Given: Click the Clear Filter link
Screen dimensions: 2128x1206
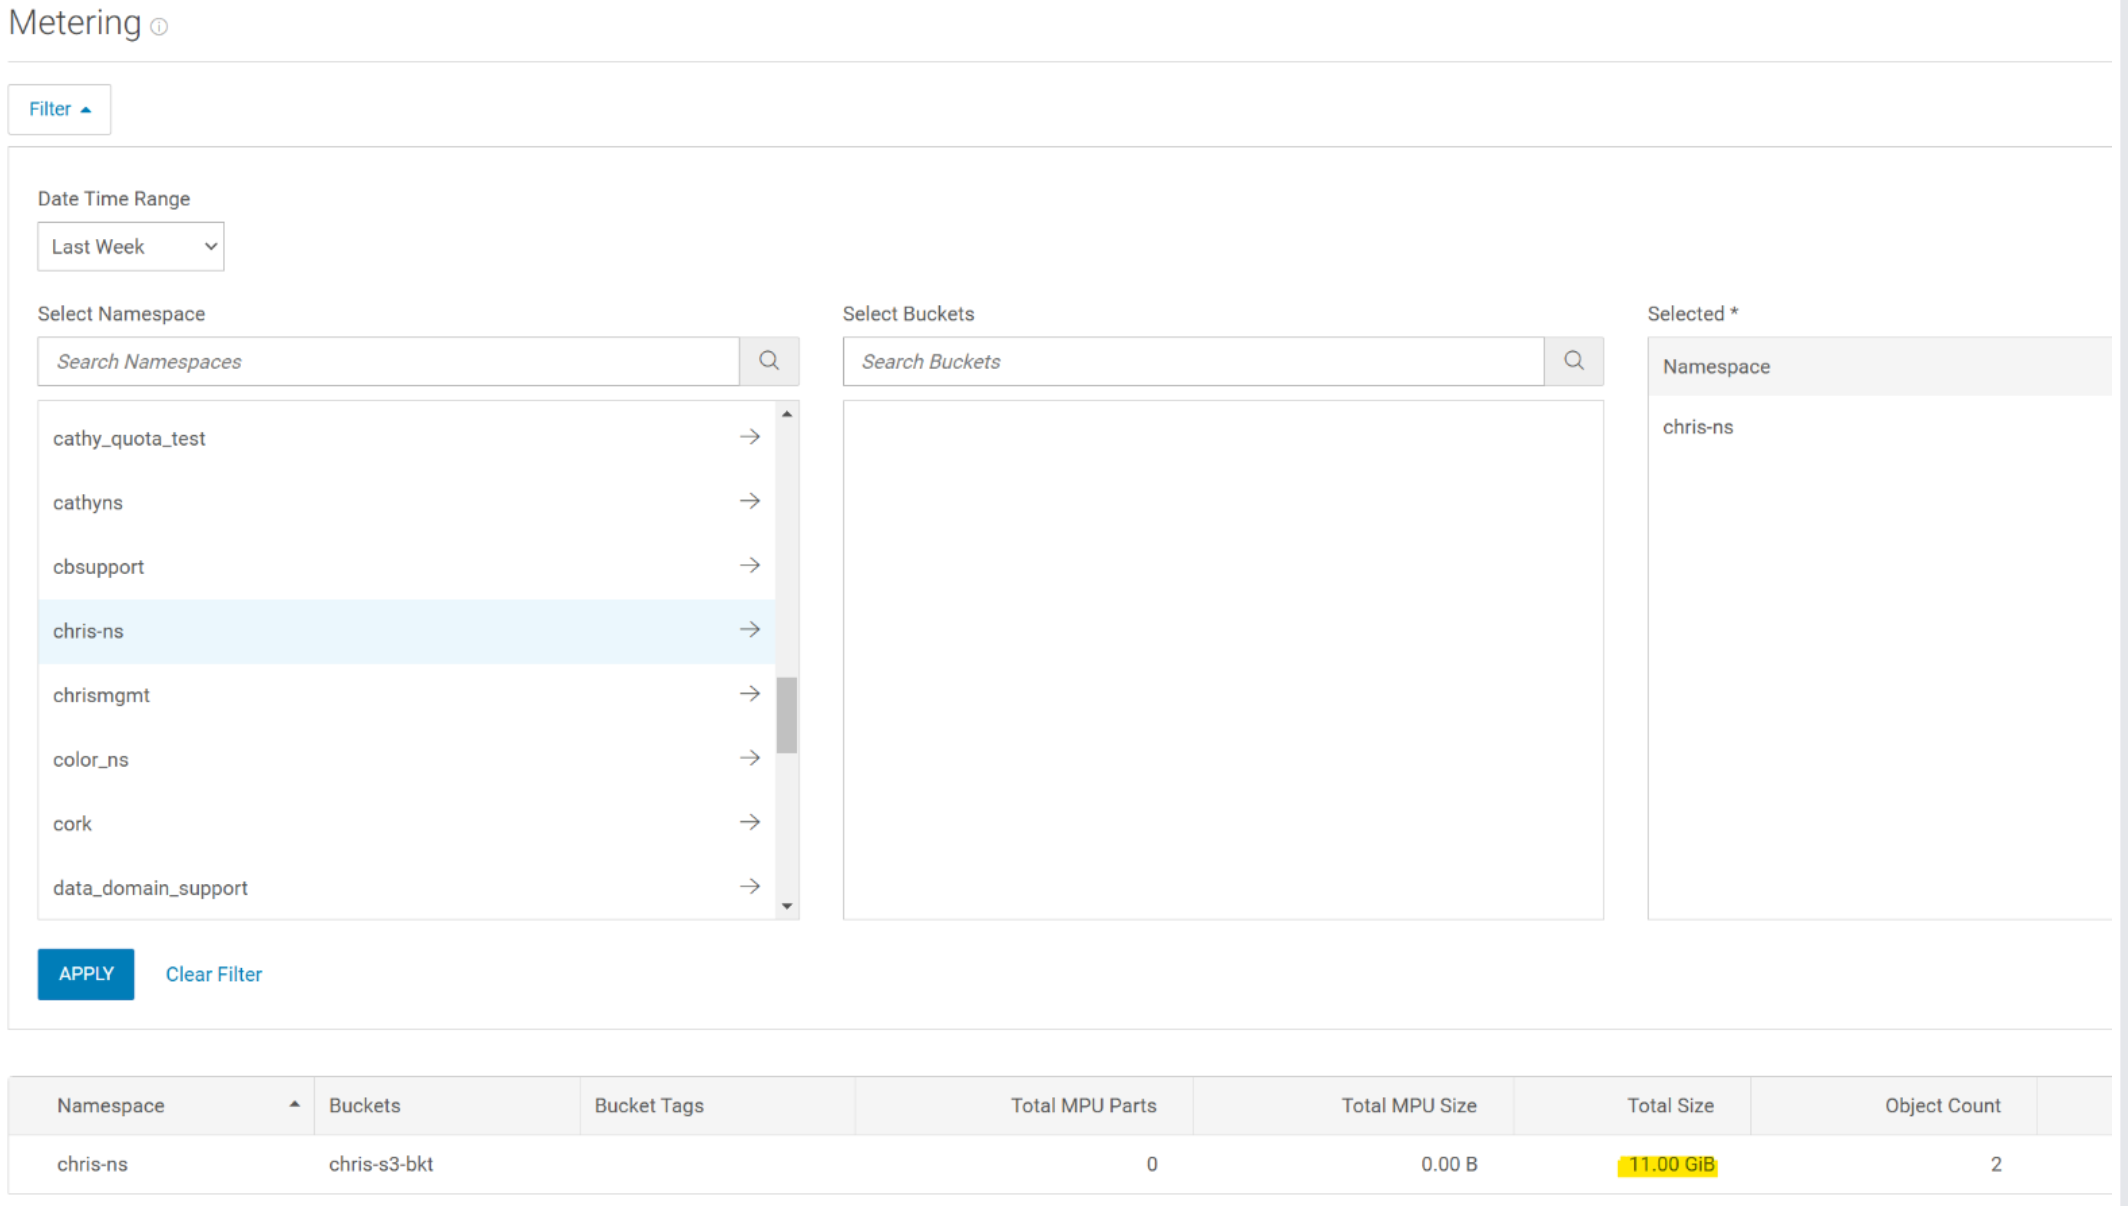Looking at the screenshot, I should (213, 974).
